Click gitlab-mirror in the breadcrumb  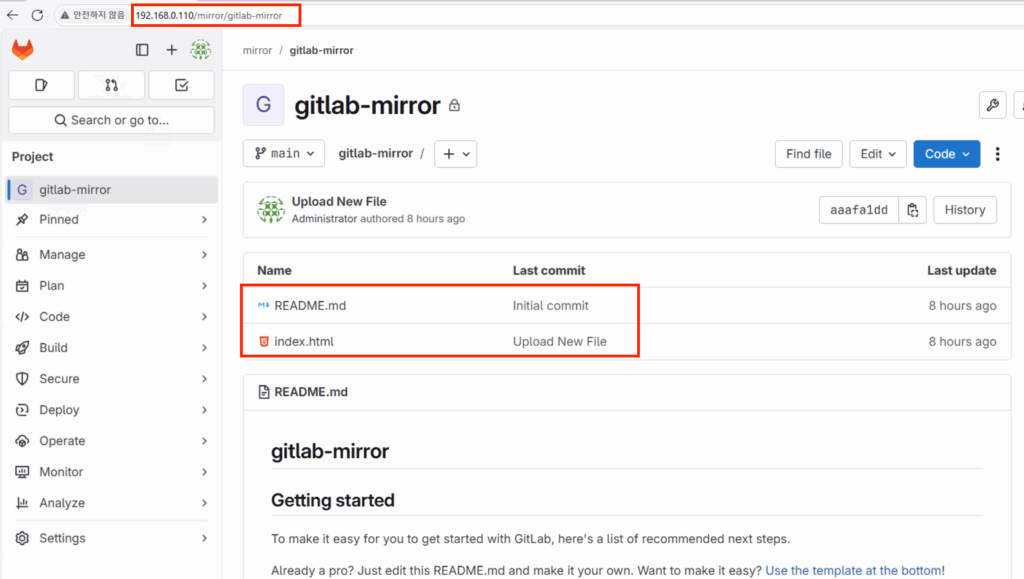pos(321,50)
